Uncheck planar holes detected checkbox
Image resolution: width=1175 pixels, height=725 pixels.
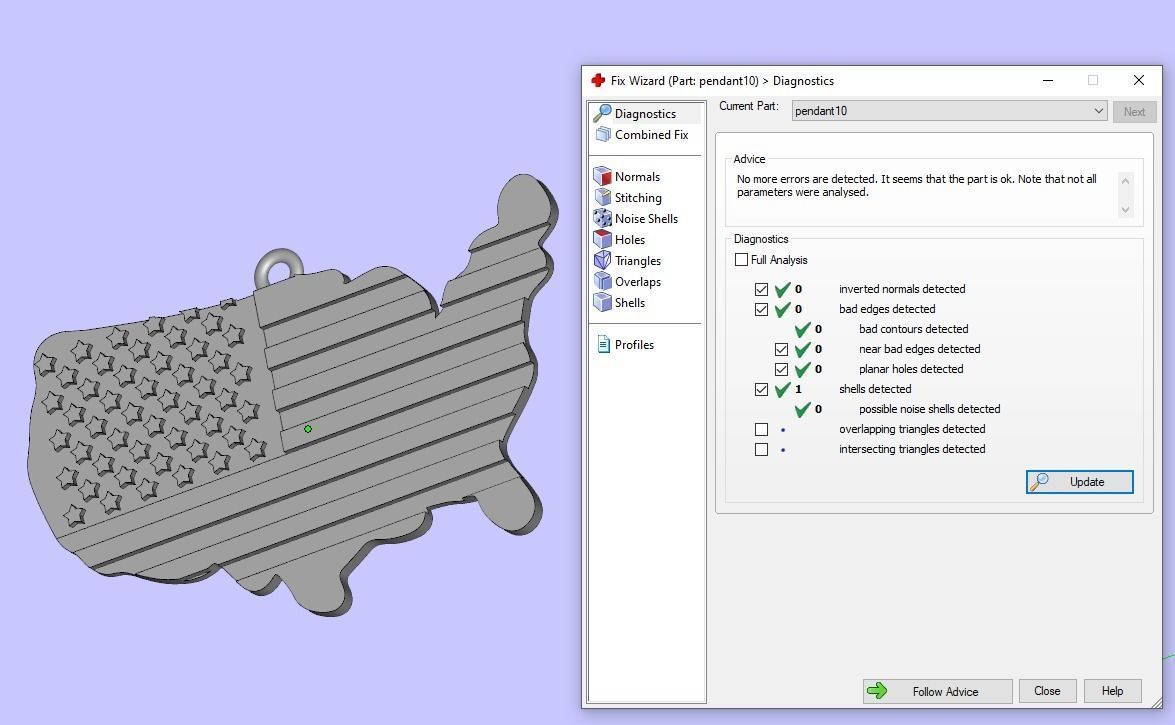tap(782, 370)
